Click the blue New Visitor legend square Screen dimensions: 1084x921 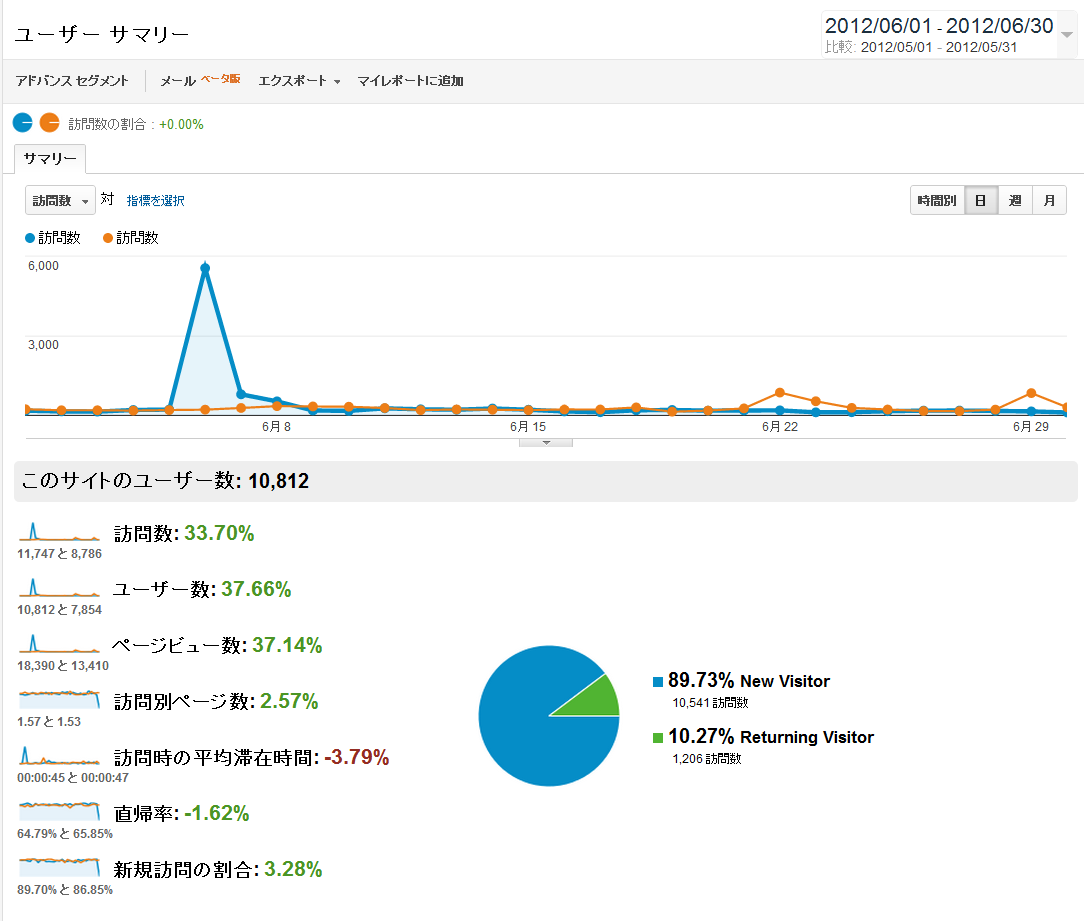(658, 682)
